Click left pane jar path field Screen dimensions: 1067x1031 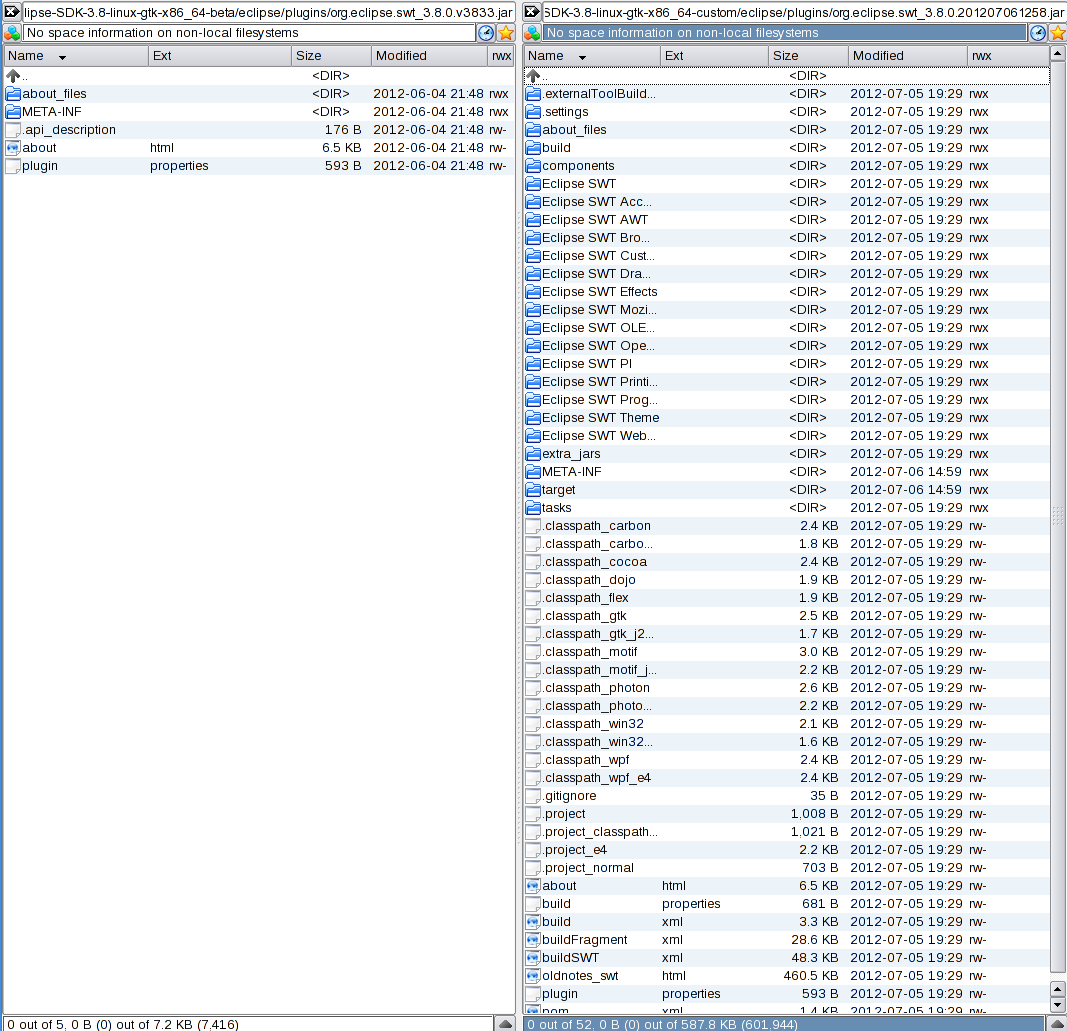pos(268,12)
